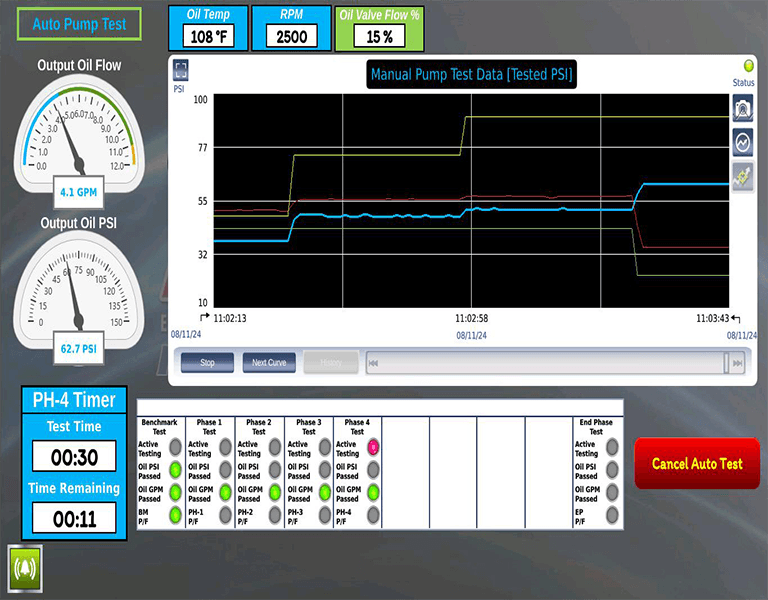Click the Phase 4 Test column header

[357, 427]
